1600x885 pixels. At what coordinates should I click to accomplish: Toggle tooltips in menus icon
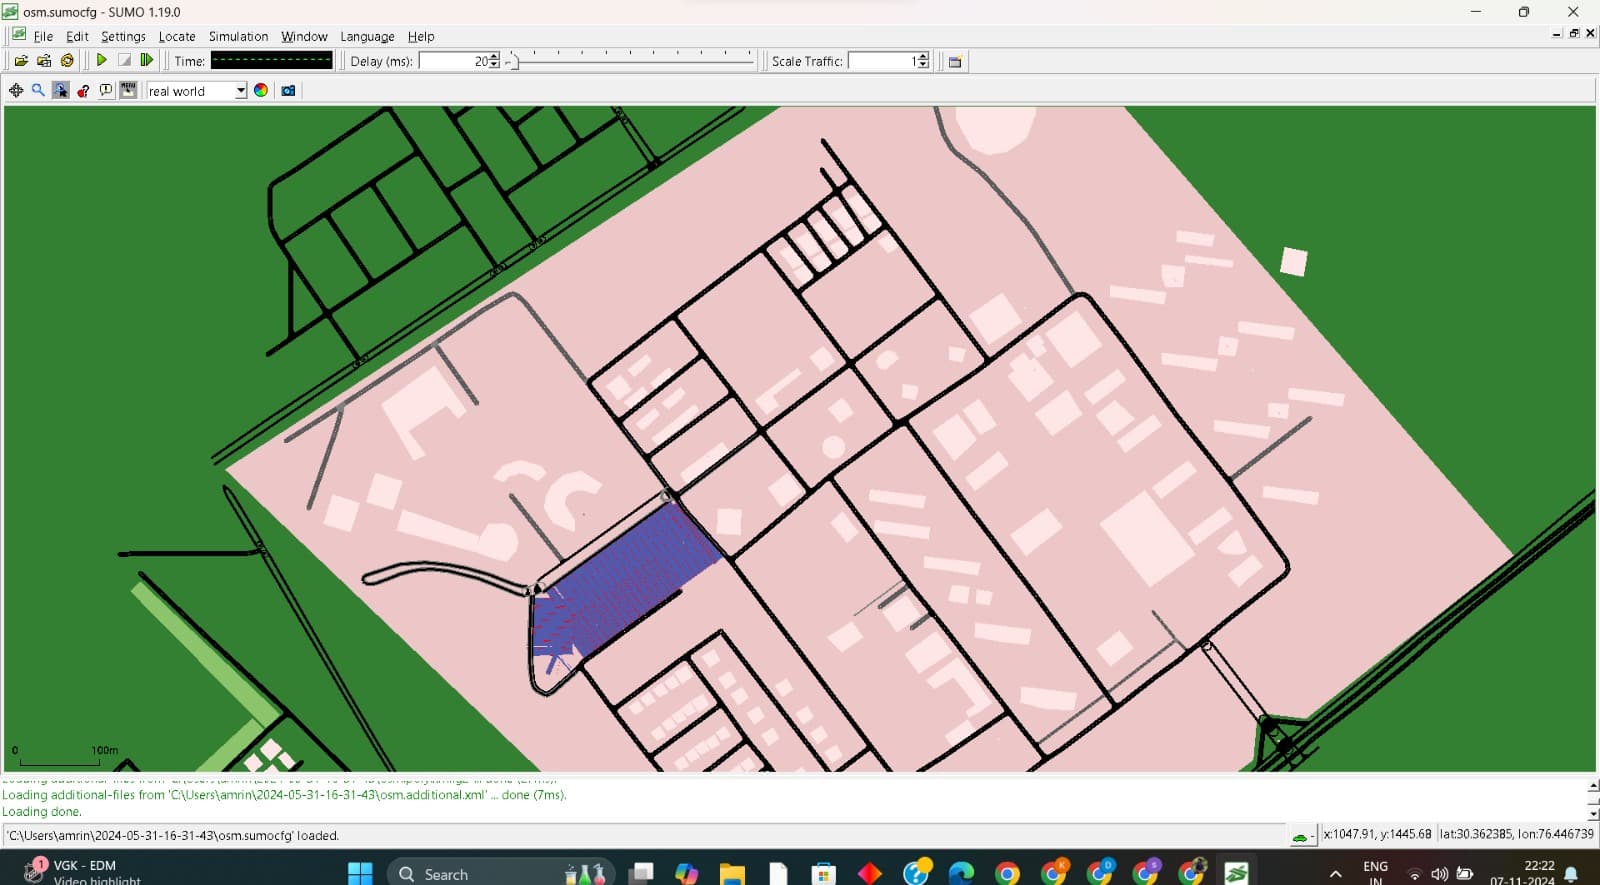pyautogui.click(x=128, y=90)
